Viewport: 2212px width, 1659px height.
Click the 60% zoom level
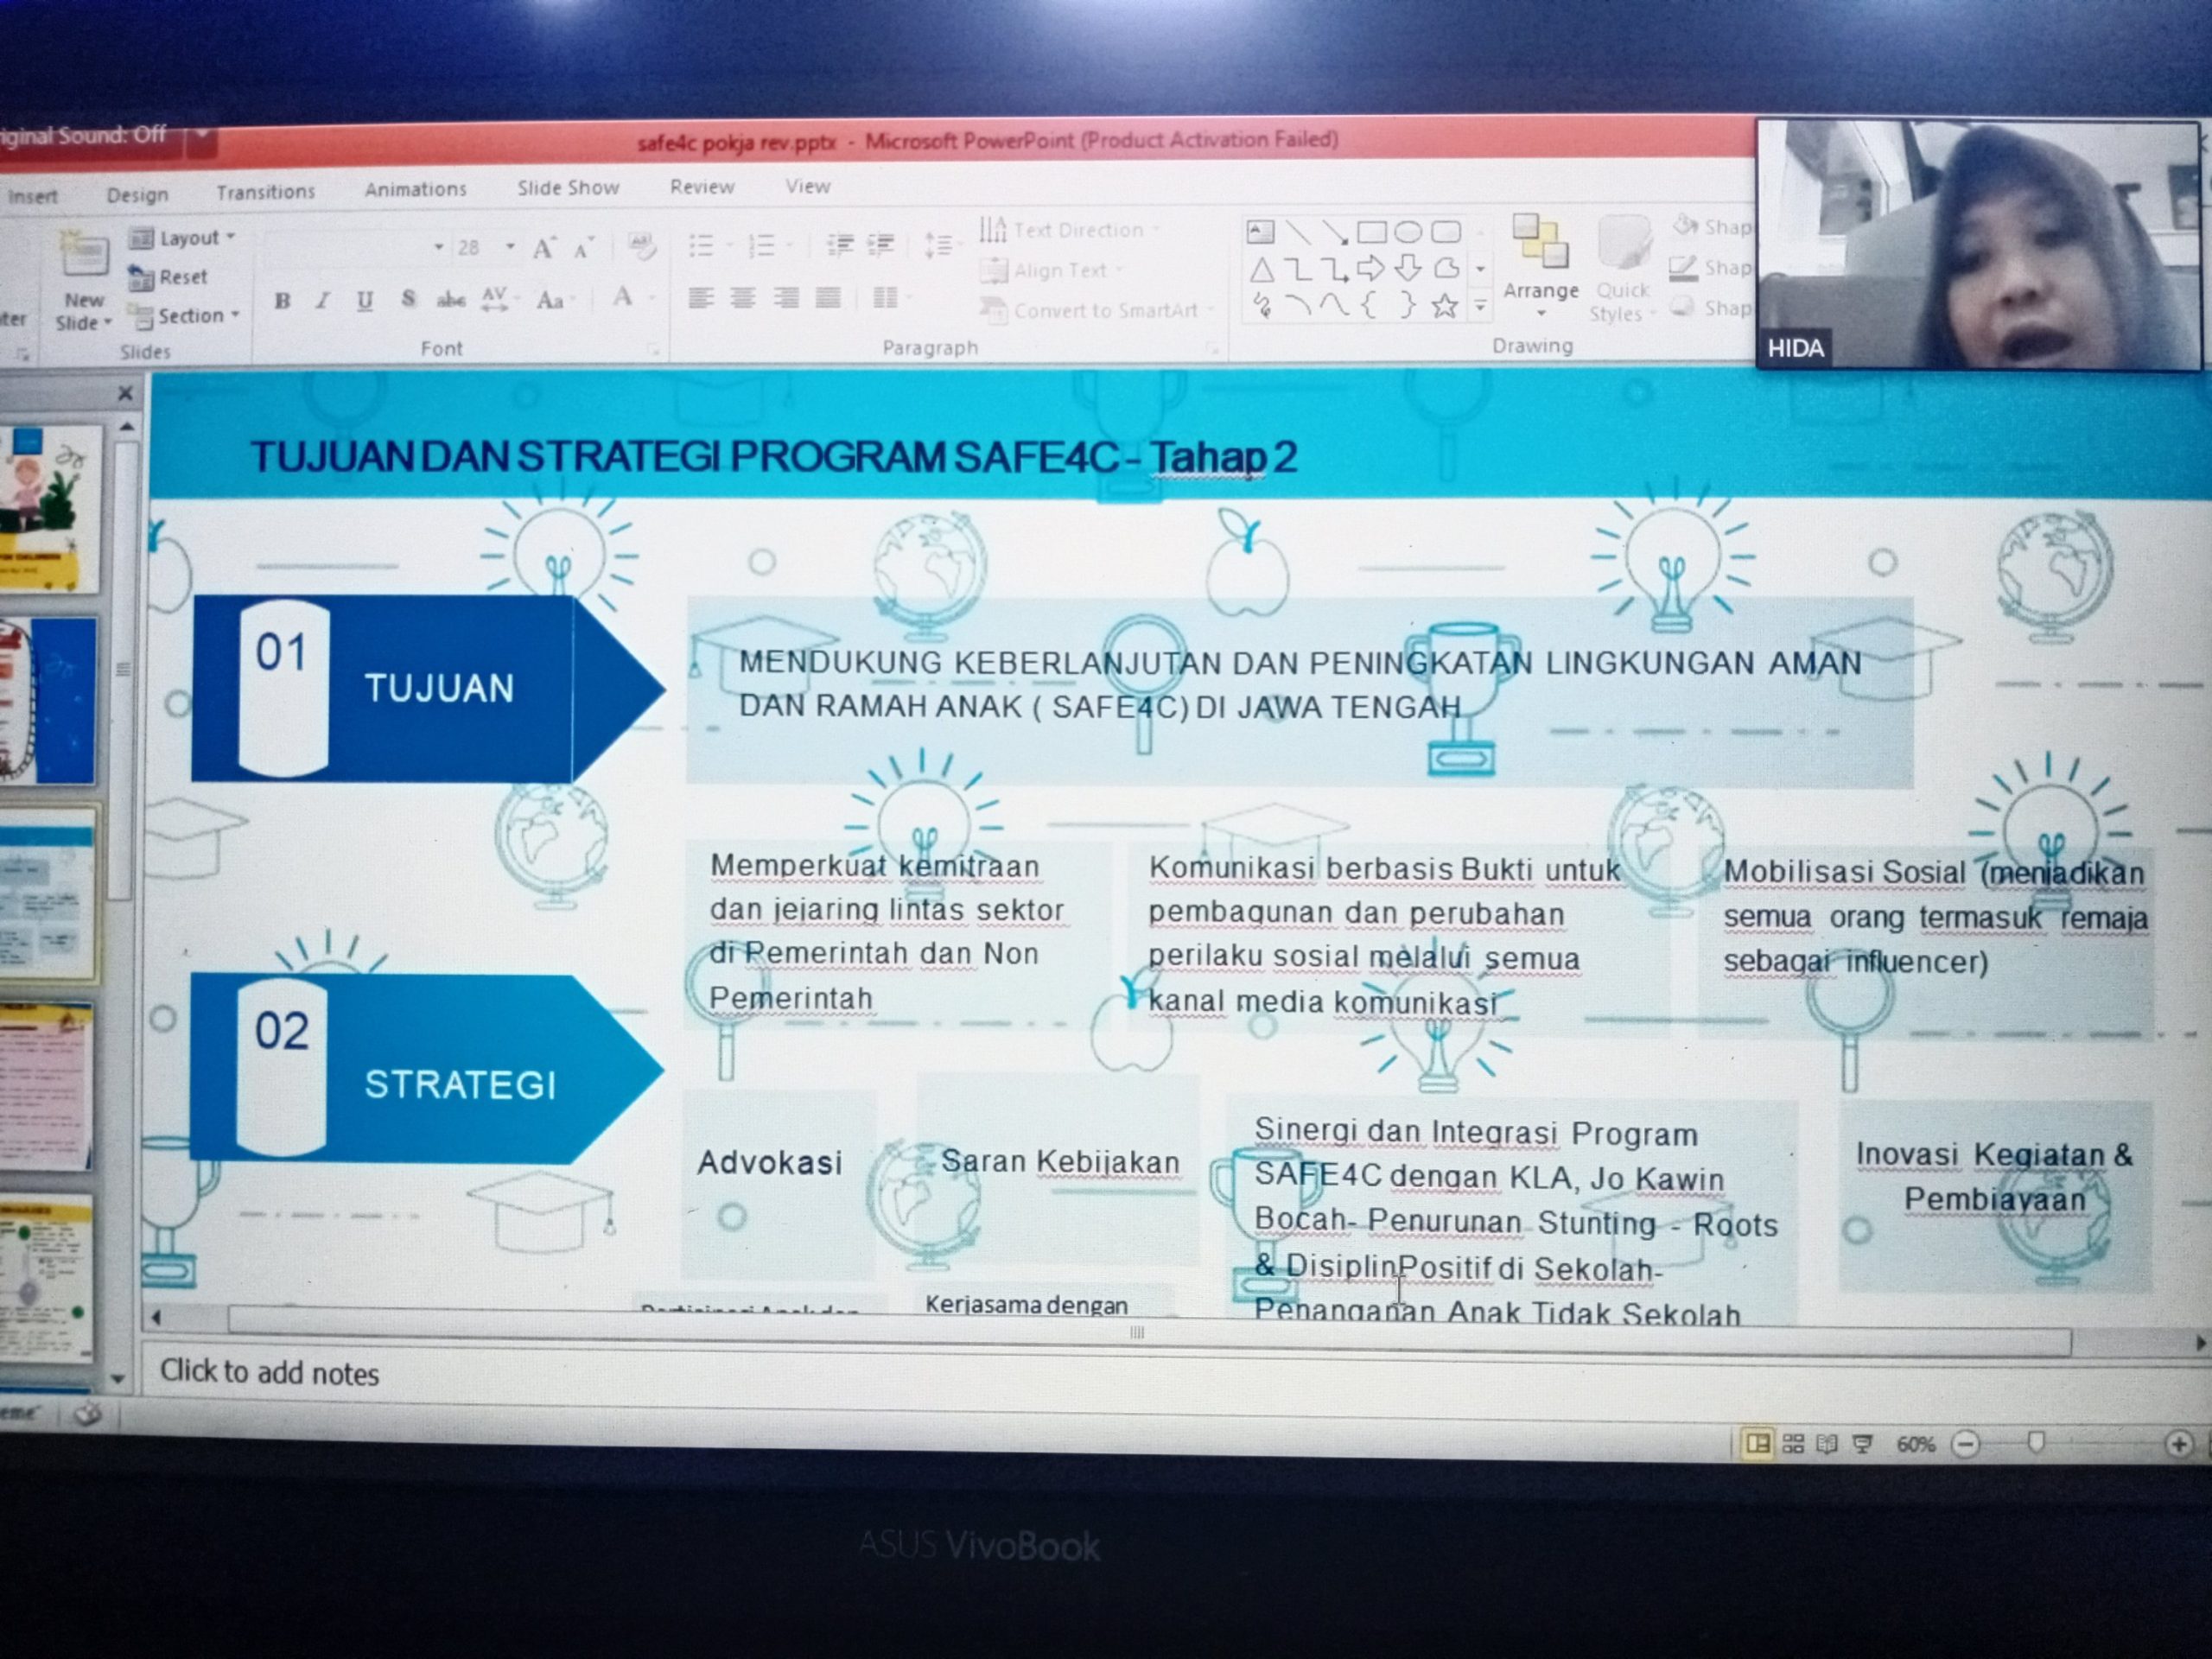coord(1915,1445)
